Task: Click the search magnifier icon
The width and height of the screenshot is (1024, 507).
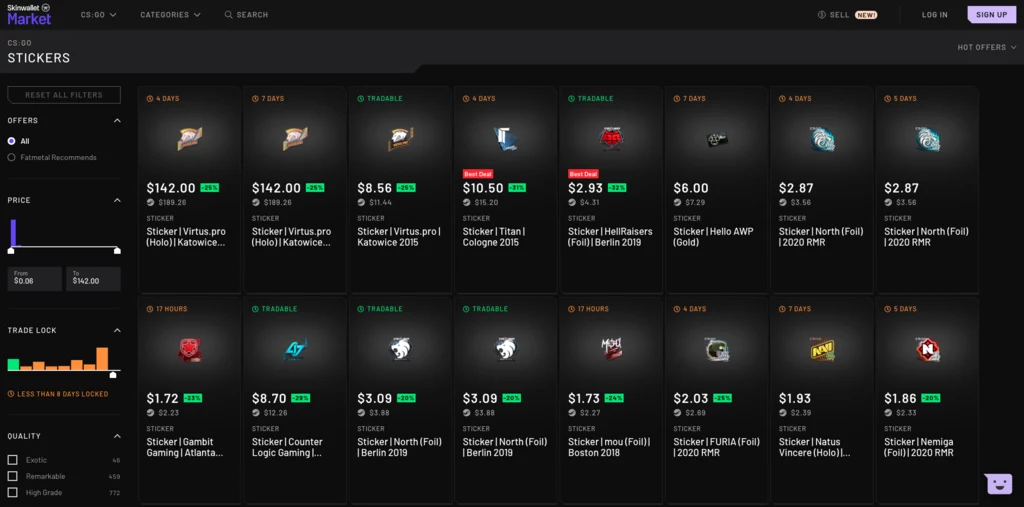Action: click(x=229, y=14)
